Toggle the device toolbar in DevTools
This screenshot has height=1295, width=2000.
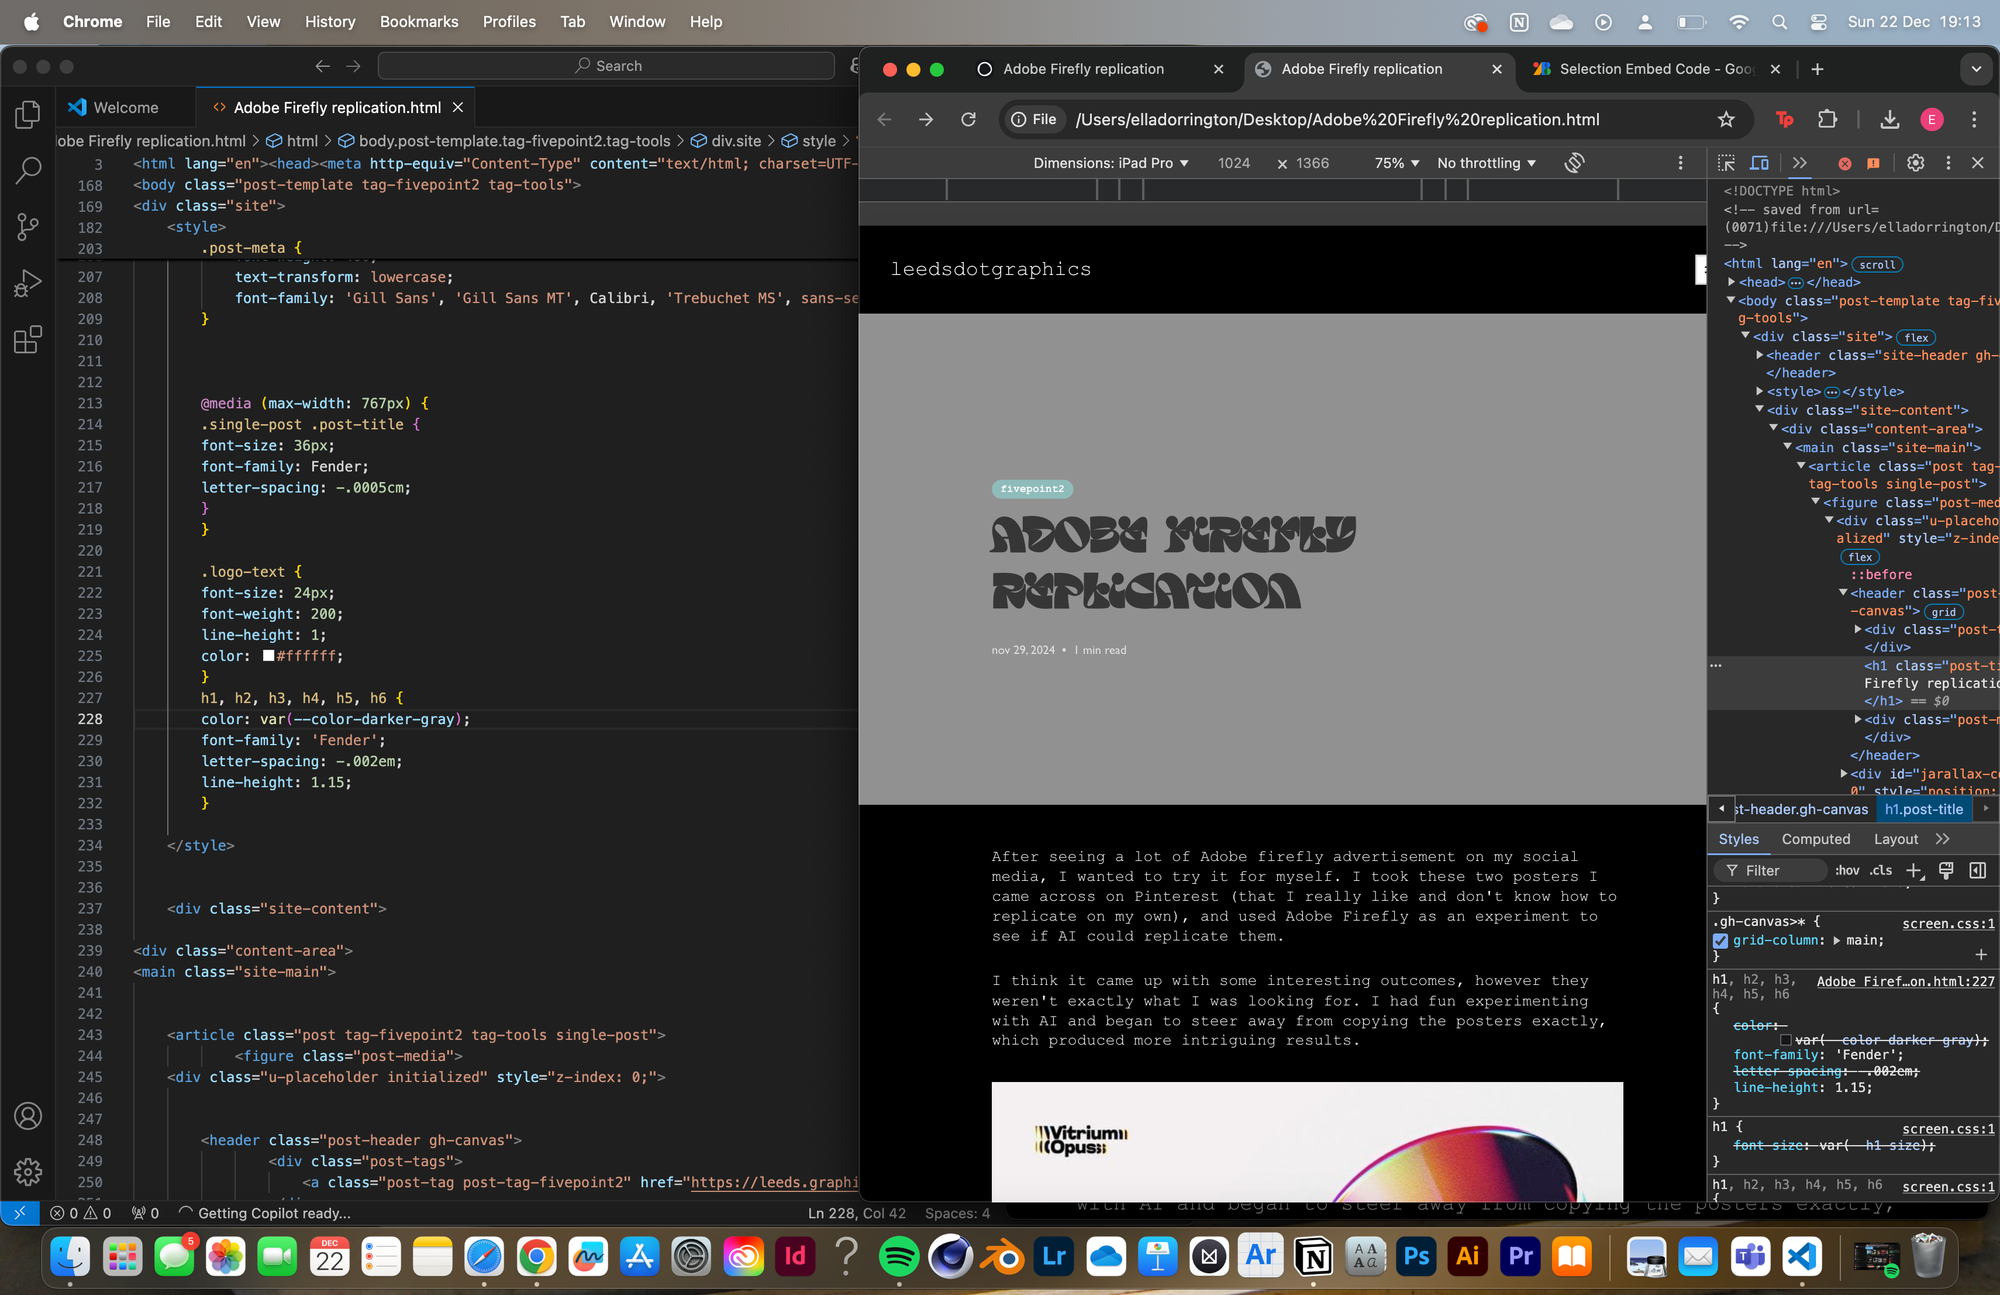pos(1759,163)
